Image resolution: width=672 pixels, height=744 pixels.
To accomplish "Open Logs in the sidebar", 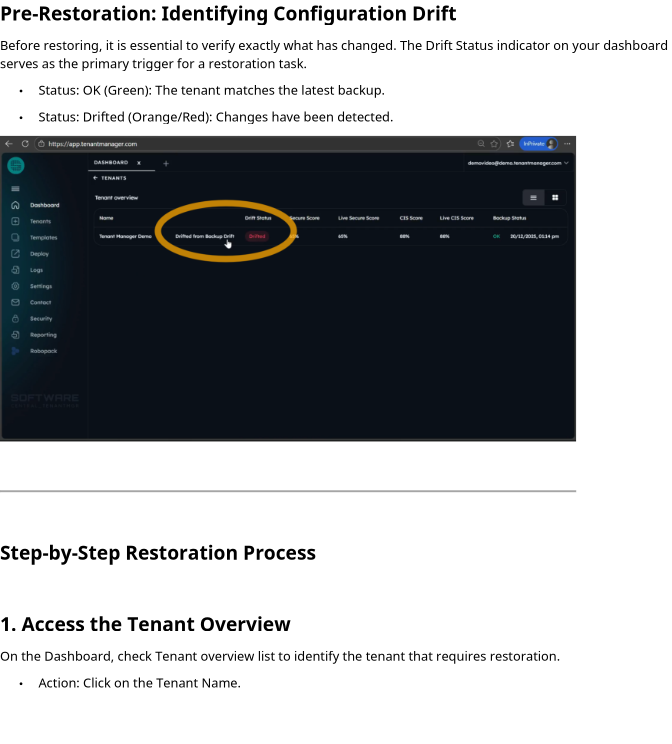I will (x=15, y=270).
